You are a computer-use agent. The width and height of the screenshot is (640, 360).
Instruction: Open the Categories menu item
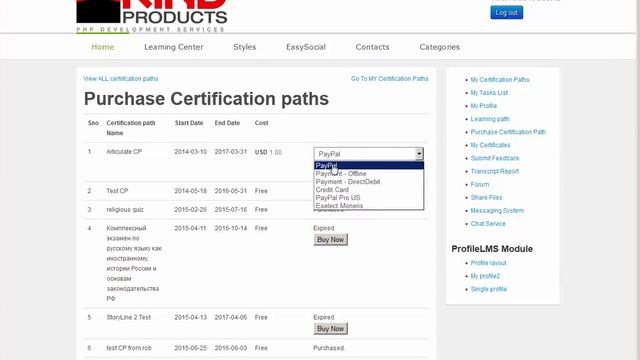coord(440,47)
